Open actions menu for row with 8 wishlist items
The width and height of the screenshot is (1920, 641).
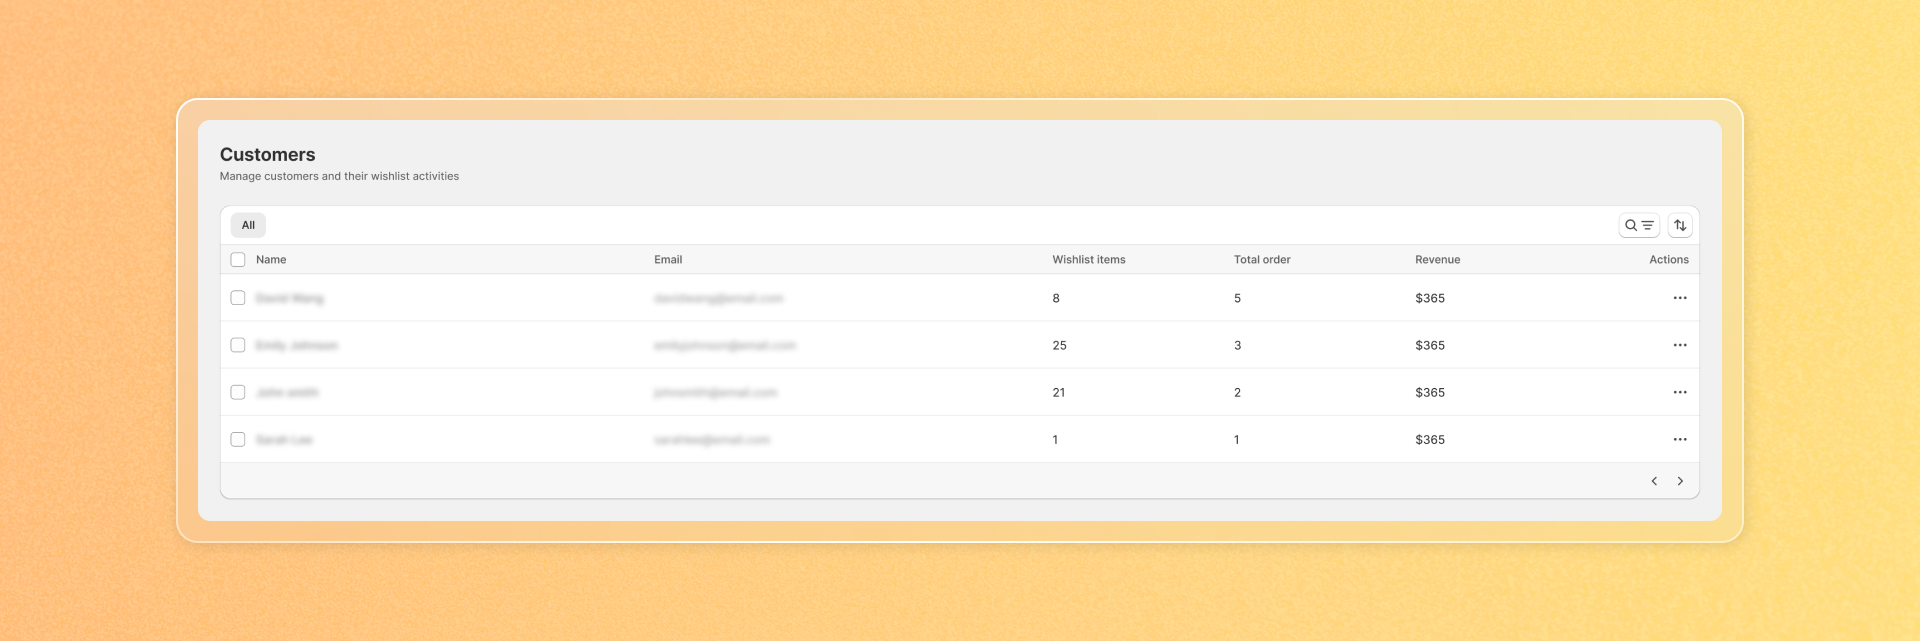pyautogui.click(x=1680, y=298)
